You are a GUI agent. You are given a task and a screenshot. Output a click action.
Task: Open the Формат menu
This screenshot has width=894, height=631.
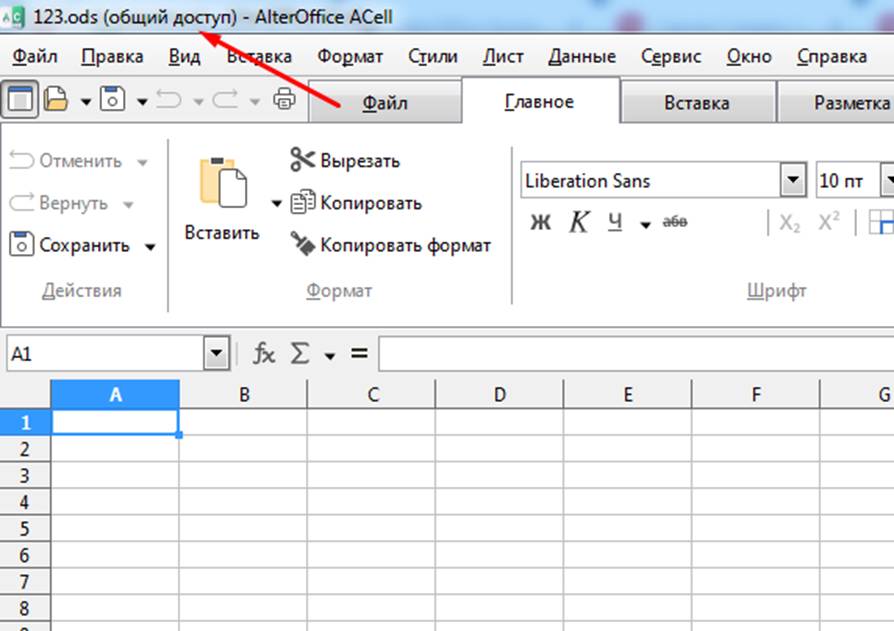350,56
